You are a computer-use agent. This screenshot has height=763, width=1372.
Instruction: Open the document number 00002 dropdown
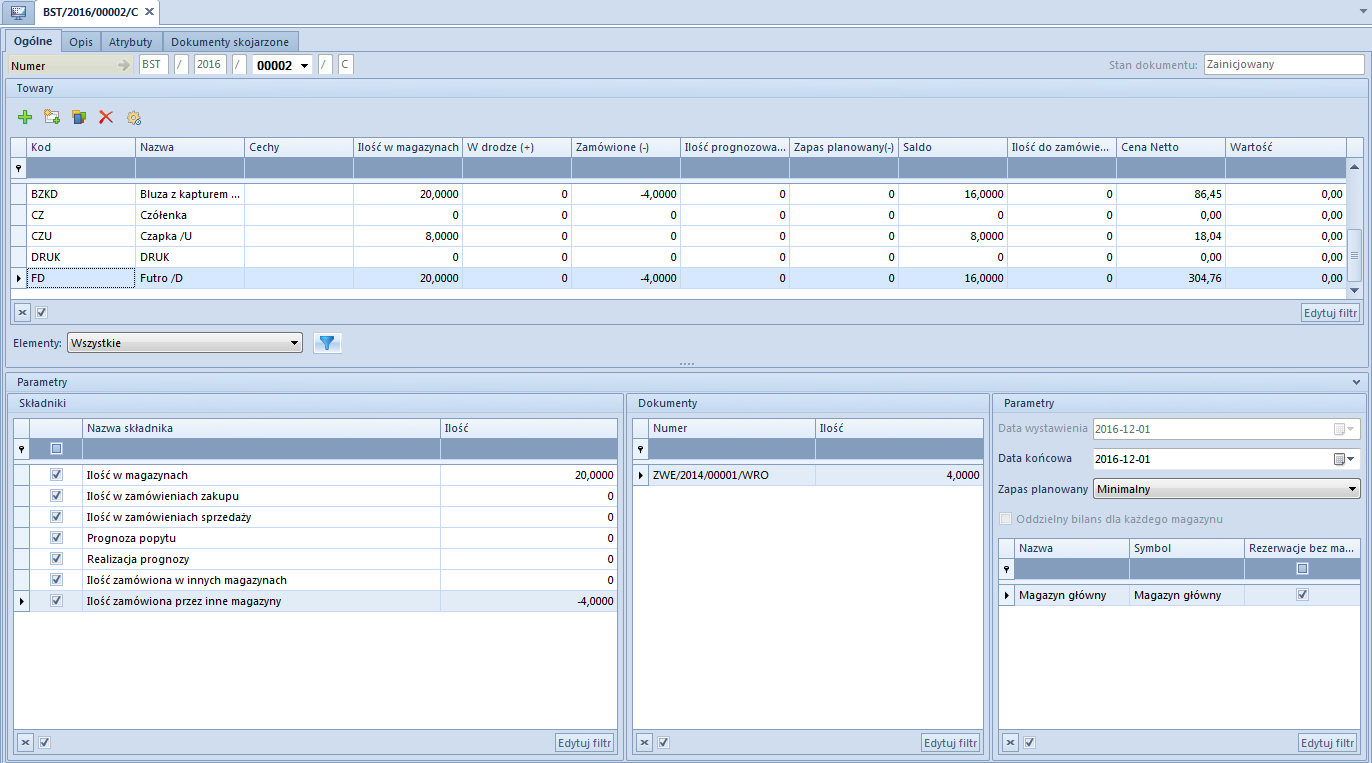point(304,65)
